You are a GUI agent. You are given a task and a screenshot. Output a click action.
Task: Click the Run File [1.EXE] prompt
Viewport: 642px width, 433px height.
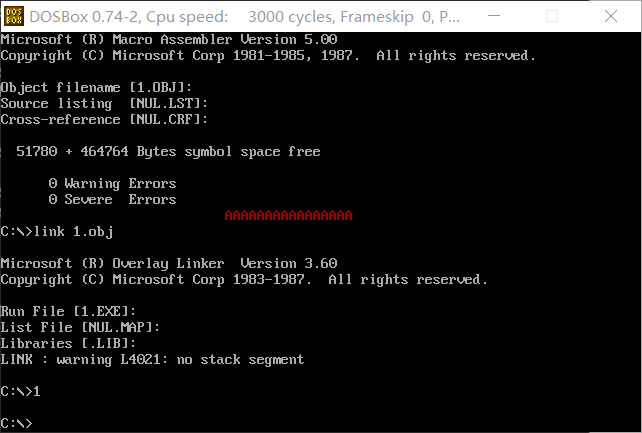(68, 312)
